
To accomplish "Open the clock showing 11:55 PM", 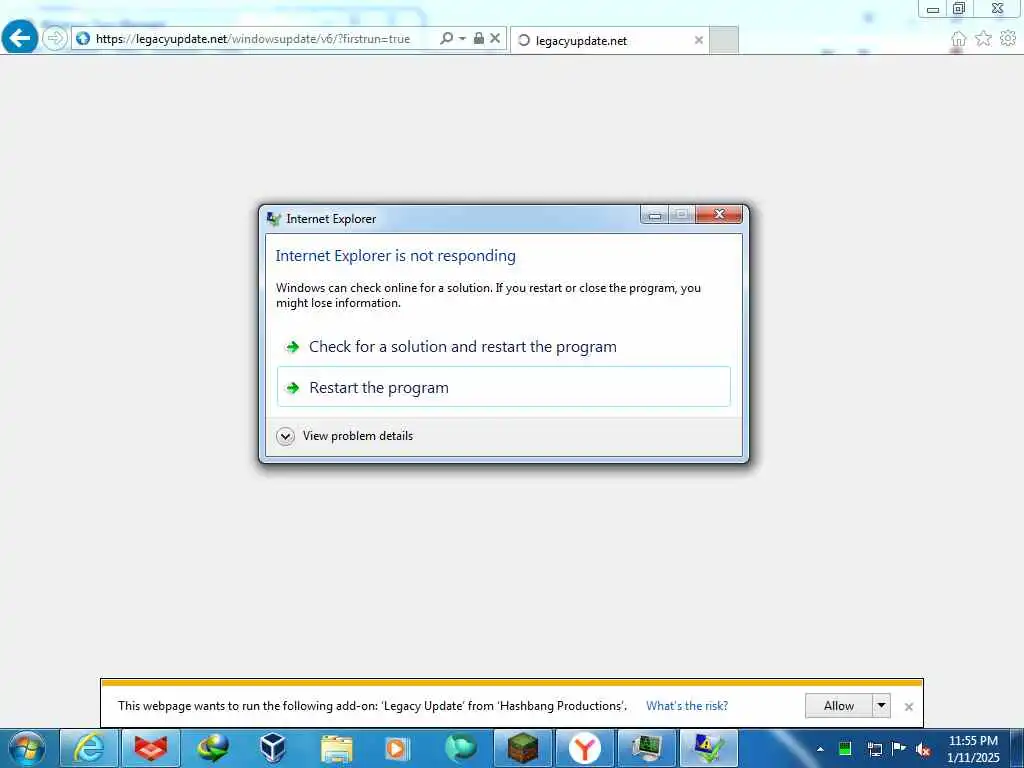I will click(x=973, y=749).
